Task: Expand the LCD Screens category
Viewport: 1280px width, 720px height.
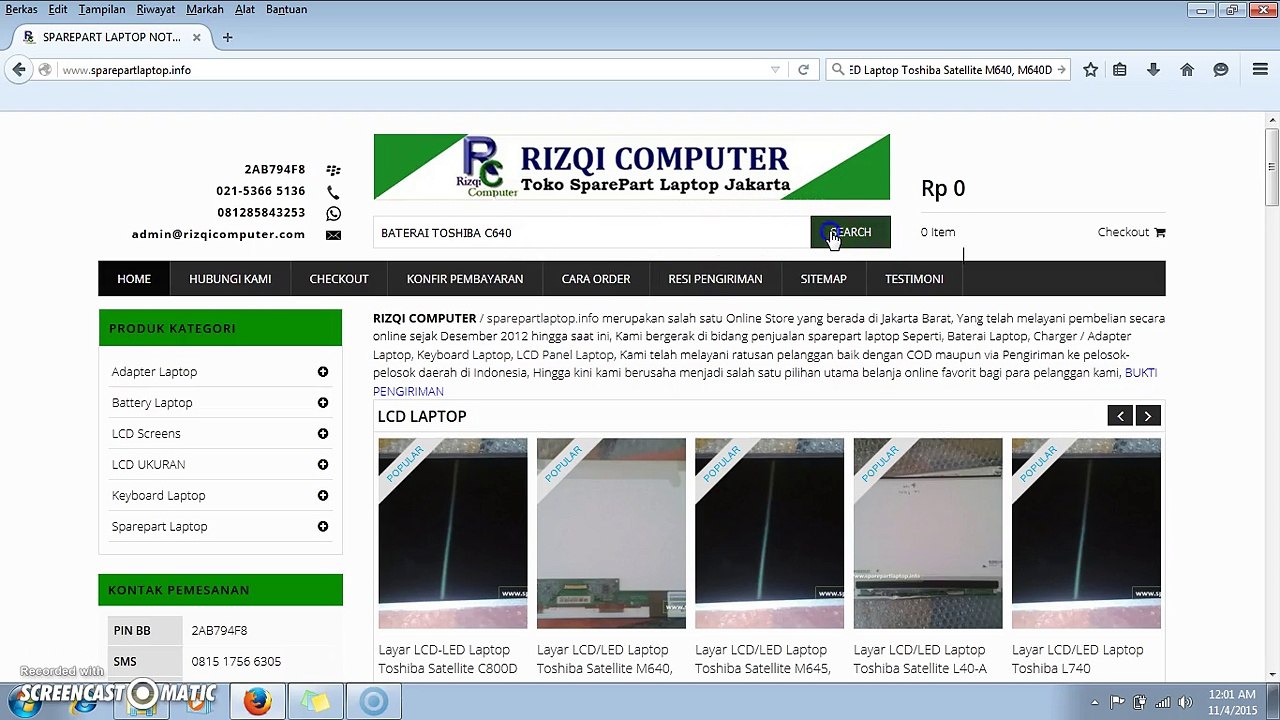Action: click(323, 434)
